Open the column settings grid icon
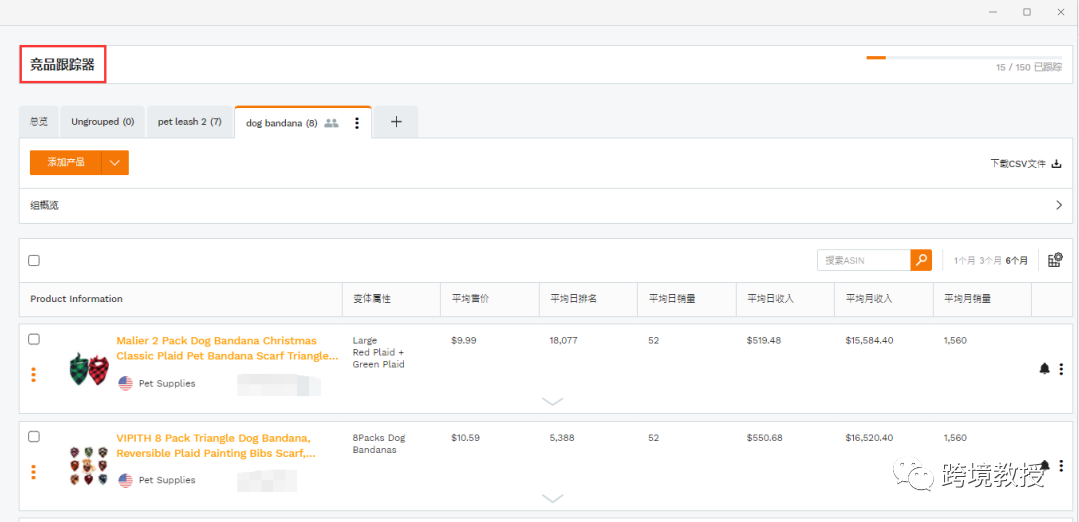The width and height of the screenshot is (1079, 522). pos(1055,260)
